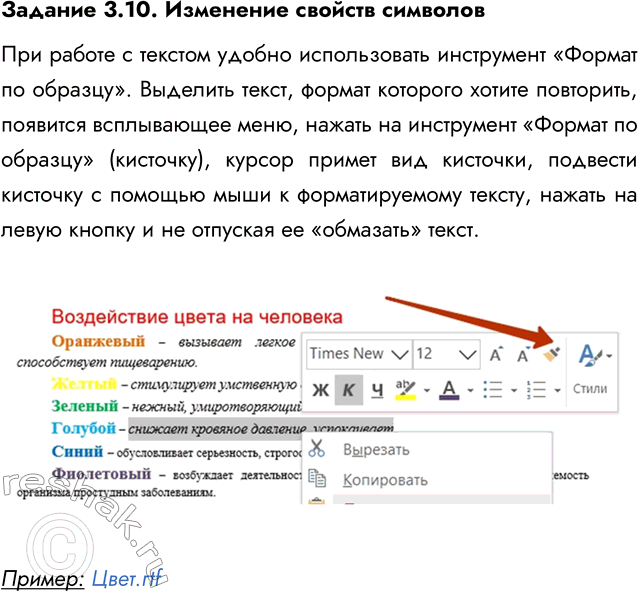The height and width of the screenshot is (591, 638).
Task: Choose Копировать from the context menu
Action: click(385, 479)
